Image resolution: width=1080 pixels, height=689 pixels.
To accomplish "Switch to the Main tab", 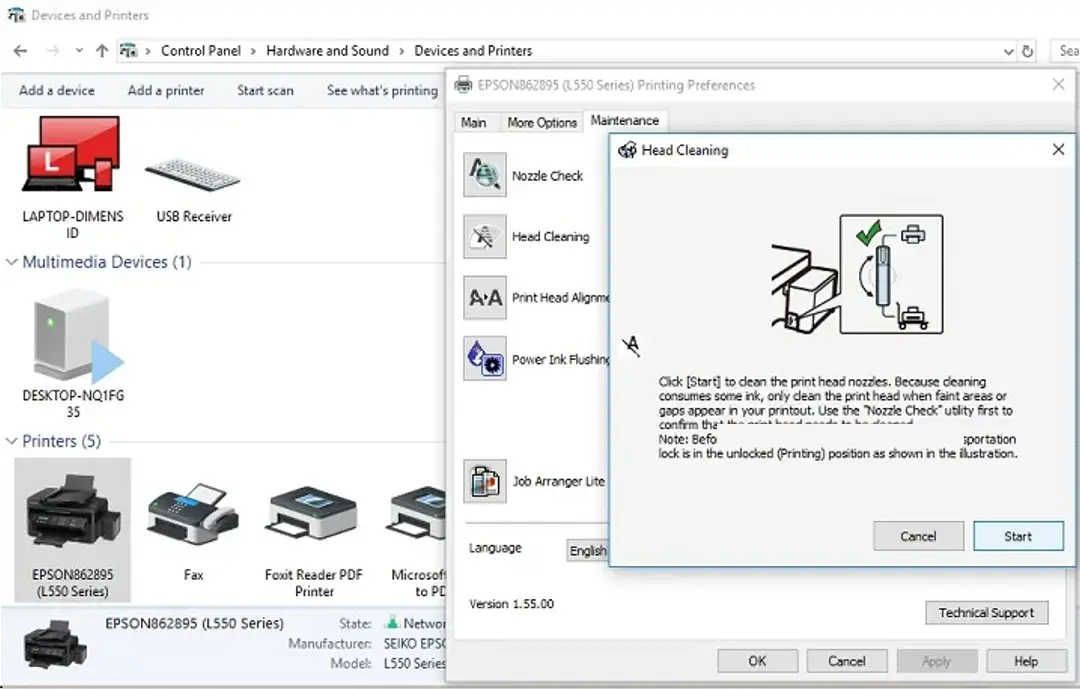I will click(473, 122).
